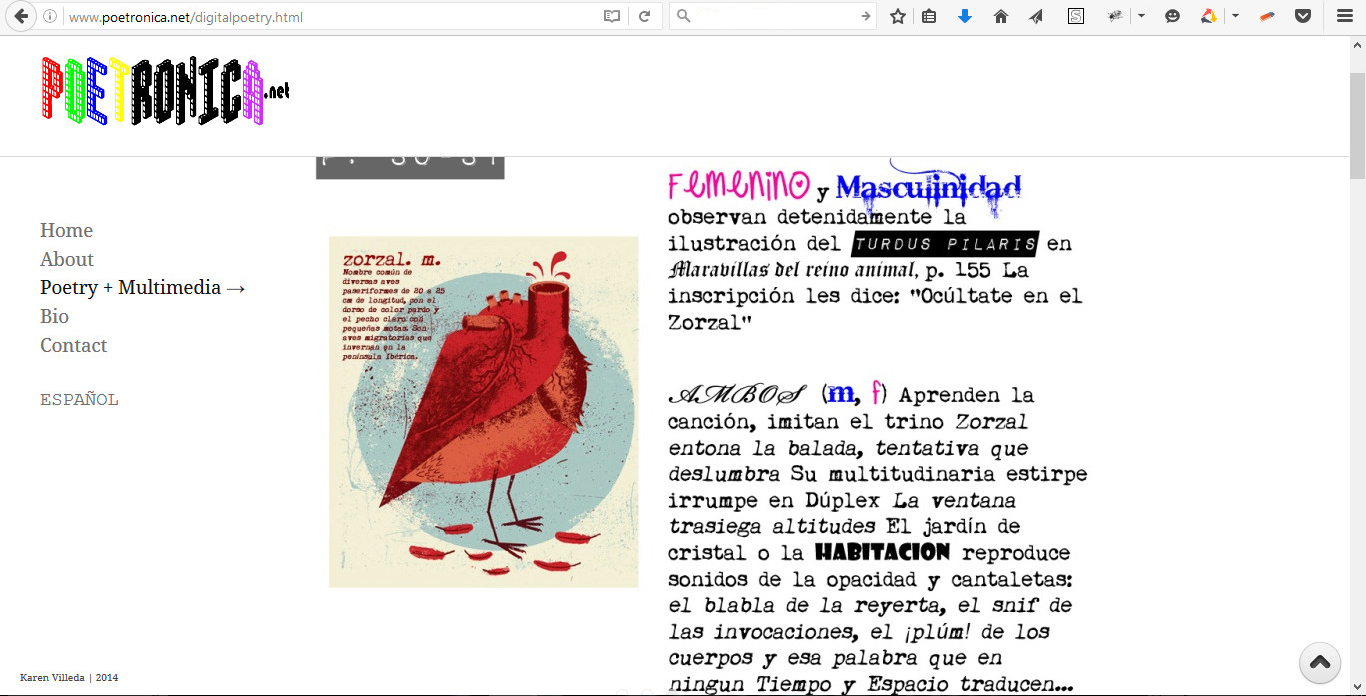
Task: Click the search magnifier icon
Action: pos(684,17)
